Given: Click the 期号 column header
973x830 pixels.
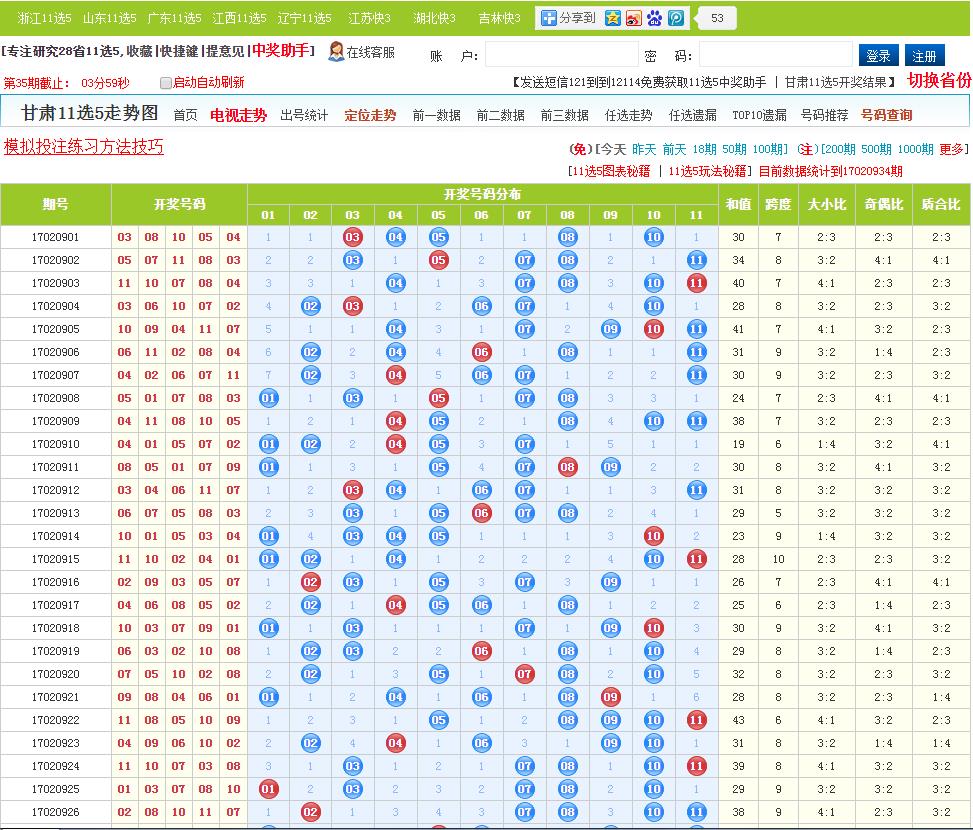Looking at the screenshot, I should (55, 204).
